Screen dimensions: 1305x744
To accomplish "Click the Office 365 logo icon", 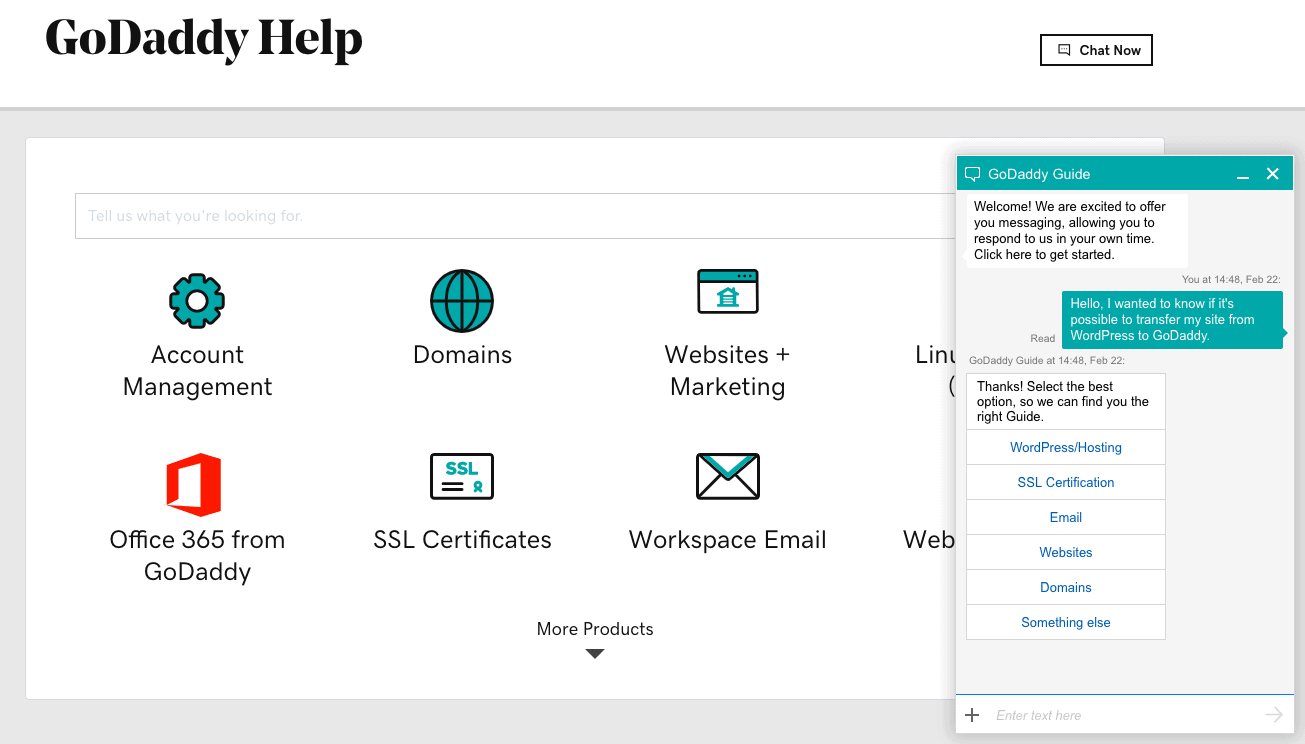I will tap(194, 484).
